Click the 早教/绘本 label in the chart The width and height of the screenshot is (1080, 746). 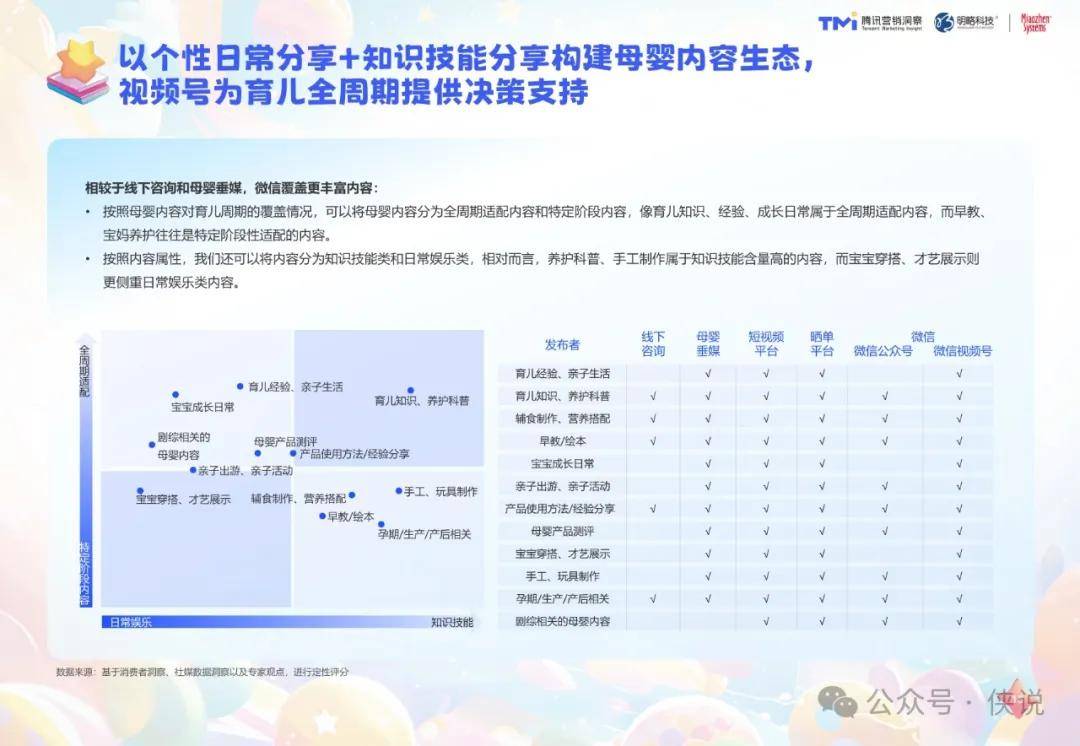351,516
